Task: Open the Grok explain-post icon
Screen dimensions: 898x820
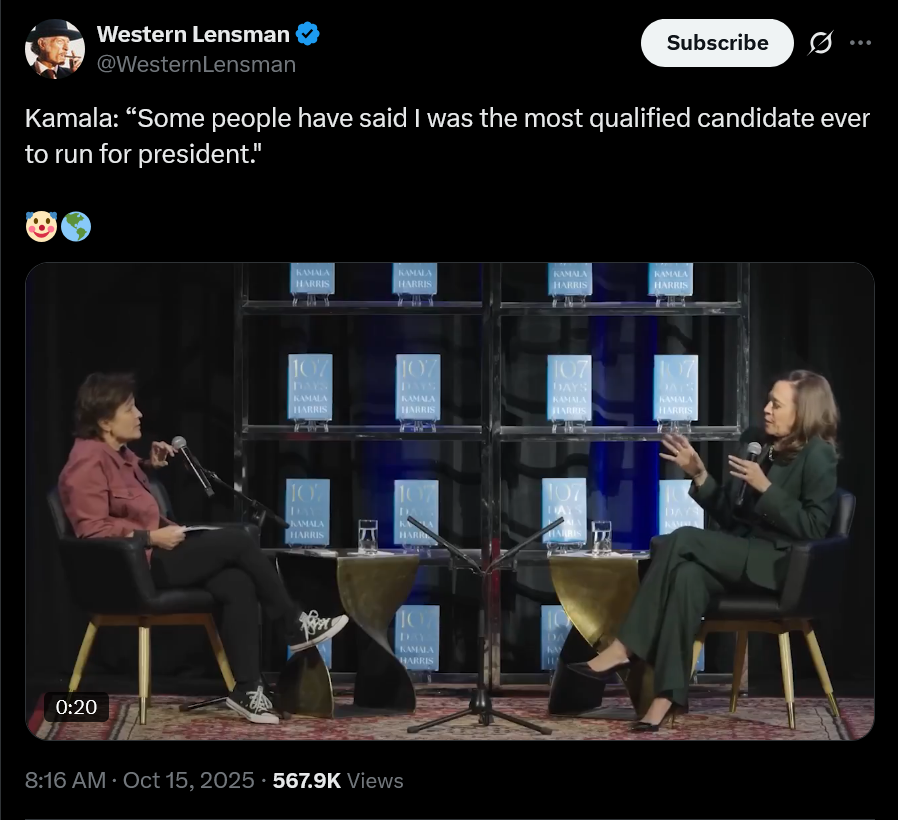Action: coord(821,43)
